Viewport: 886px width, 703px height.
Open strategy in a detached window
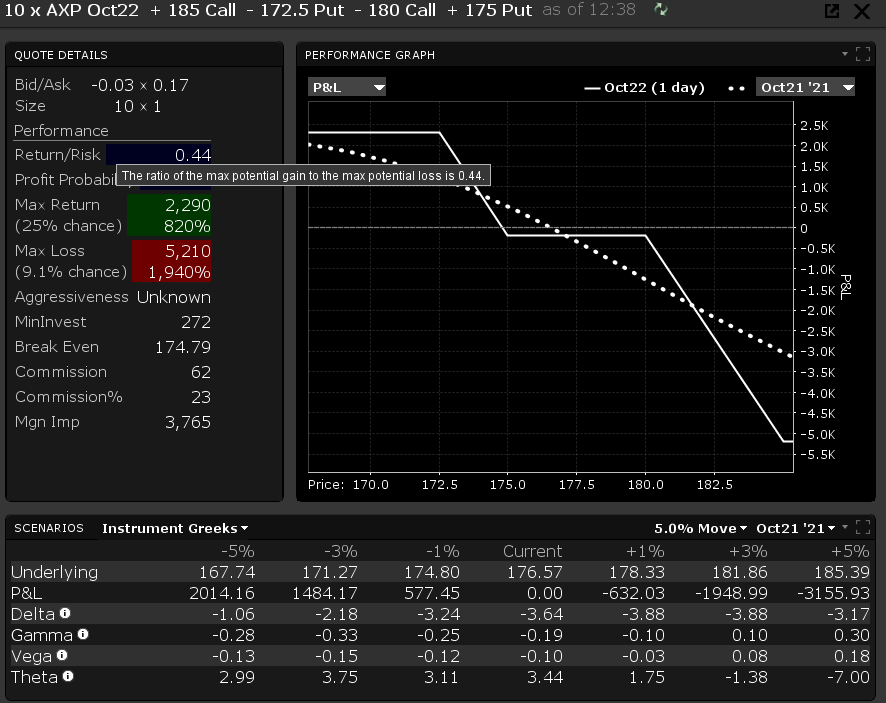coord(832,11)
